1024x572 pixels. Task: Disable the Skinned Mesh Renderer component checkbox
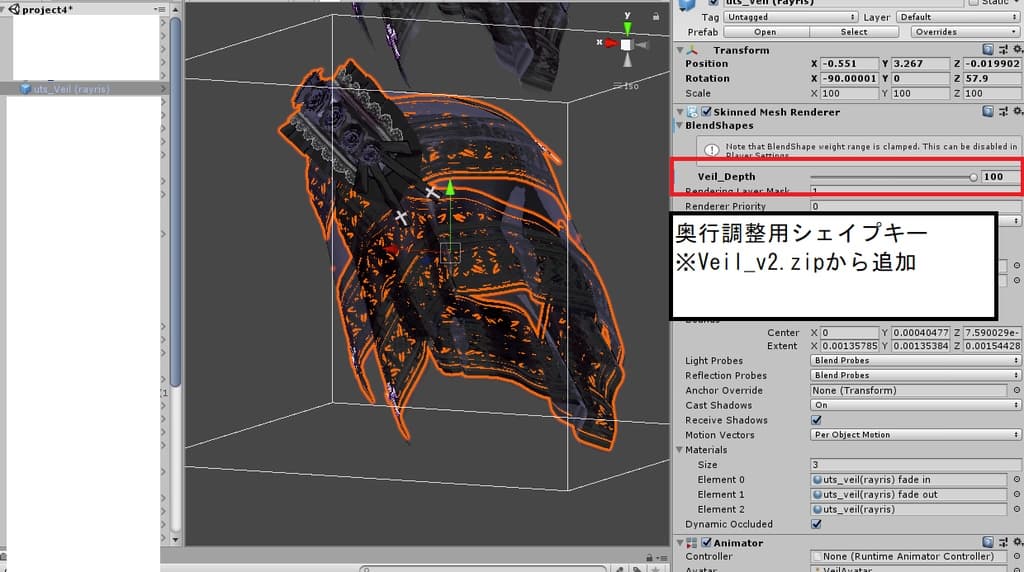coord(707,112)
